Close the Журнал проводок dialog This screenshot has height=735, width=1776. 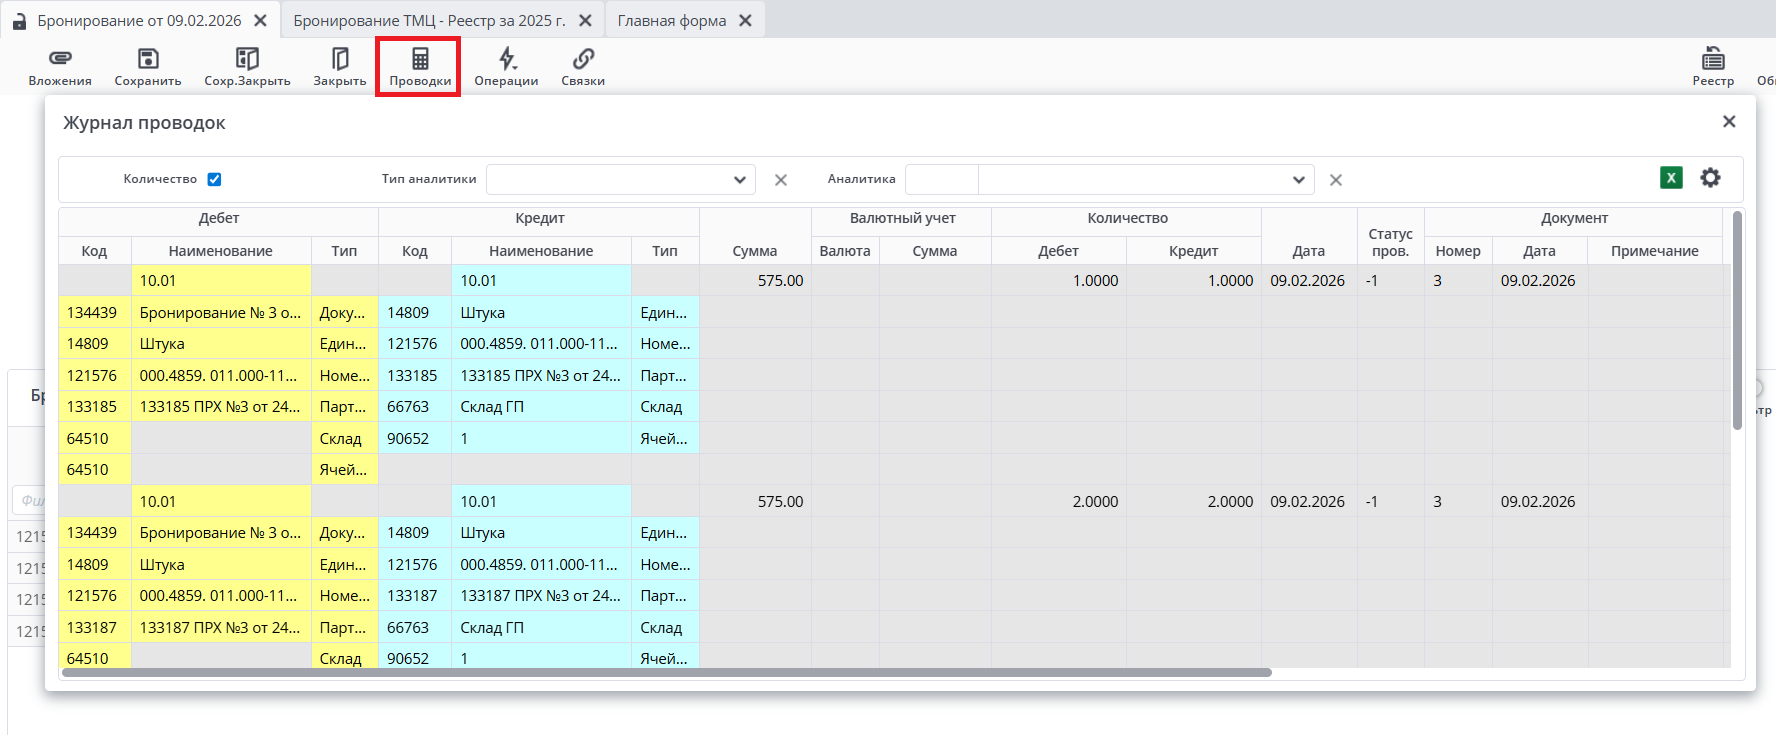1729,121
